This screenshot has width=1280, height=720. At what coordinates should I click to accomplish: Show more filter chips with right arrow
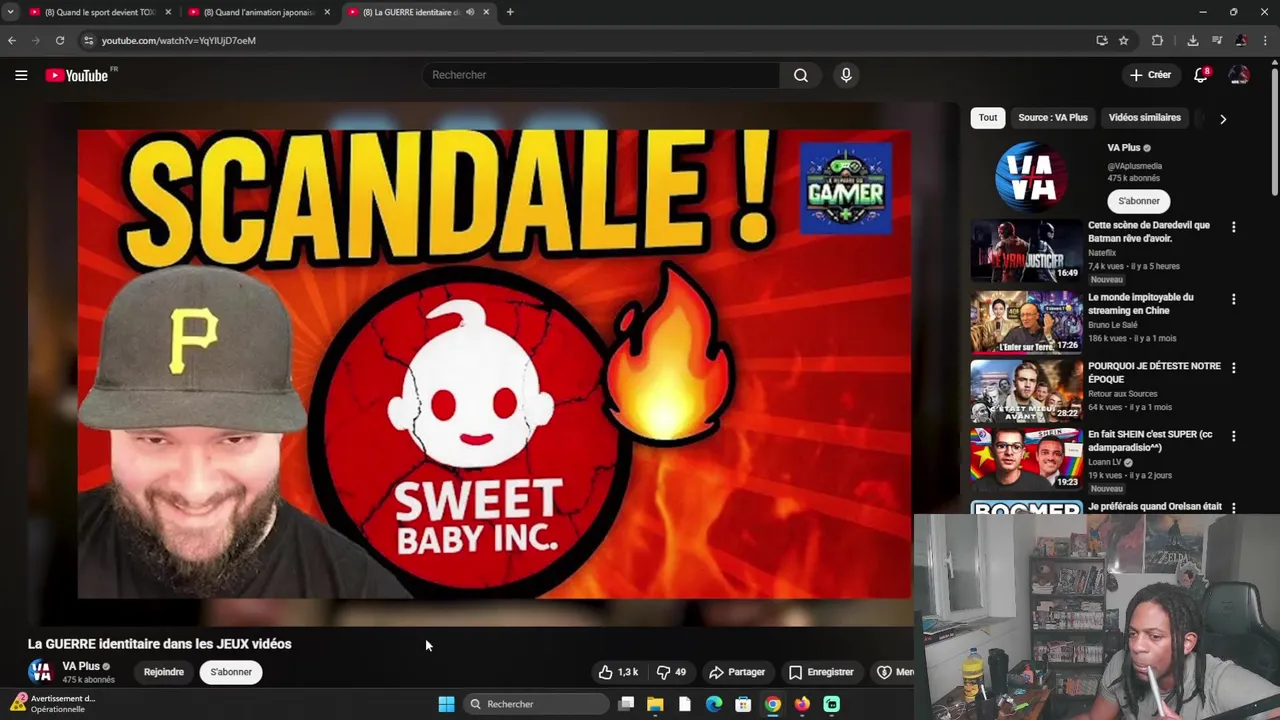point(1222,119)
